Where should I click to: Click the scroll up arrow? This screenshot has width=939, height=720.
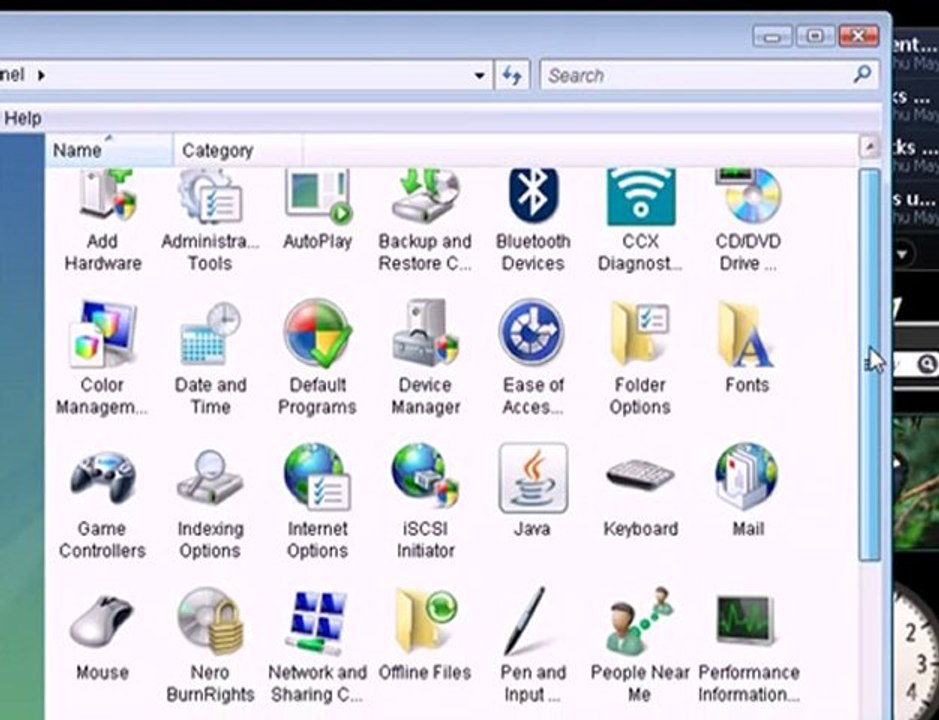pos(870,146)
